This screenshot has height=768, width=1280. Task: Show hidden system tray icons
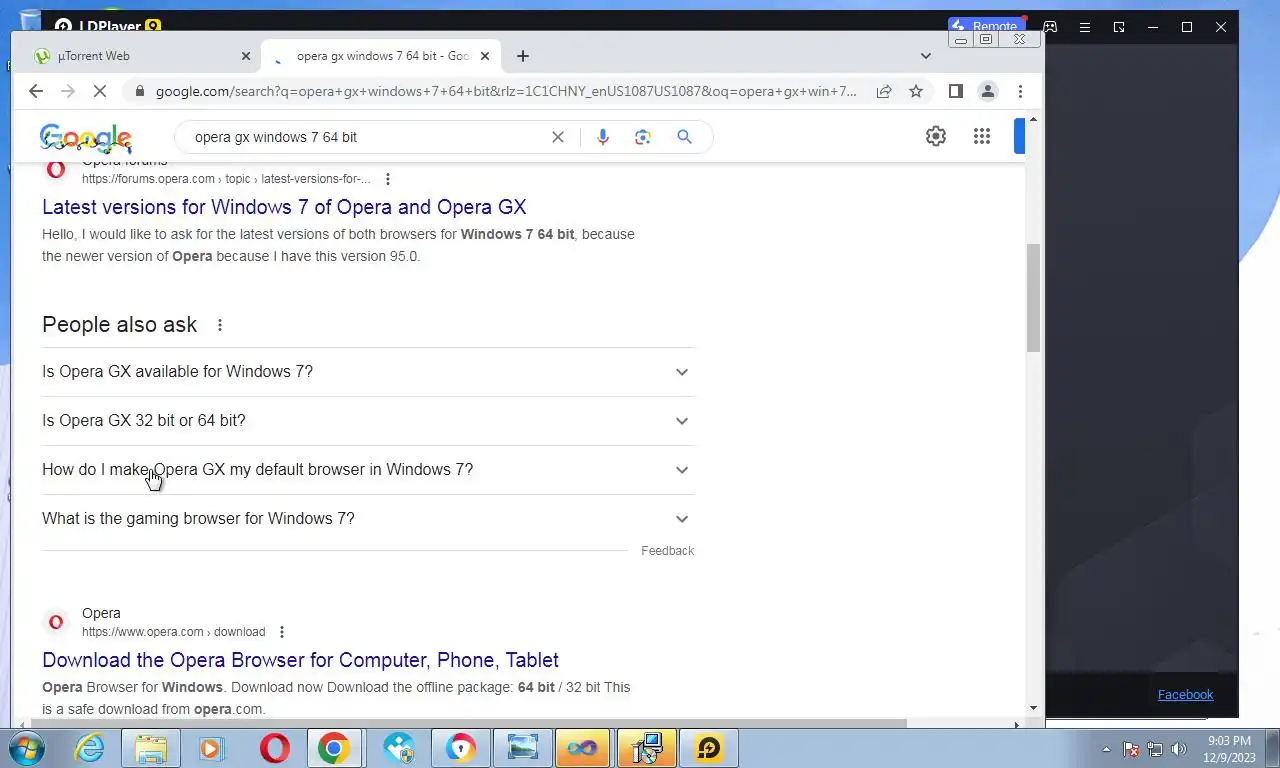click(1106, 749)
